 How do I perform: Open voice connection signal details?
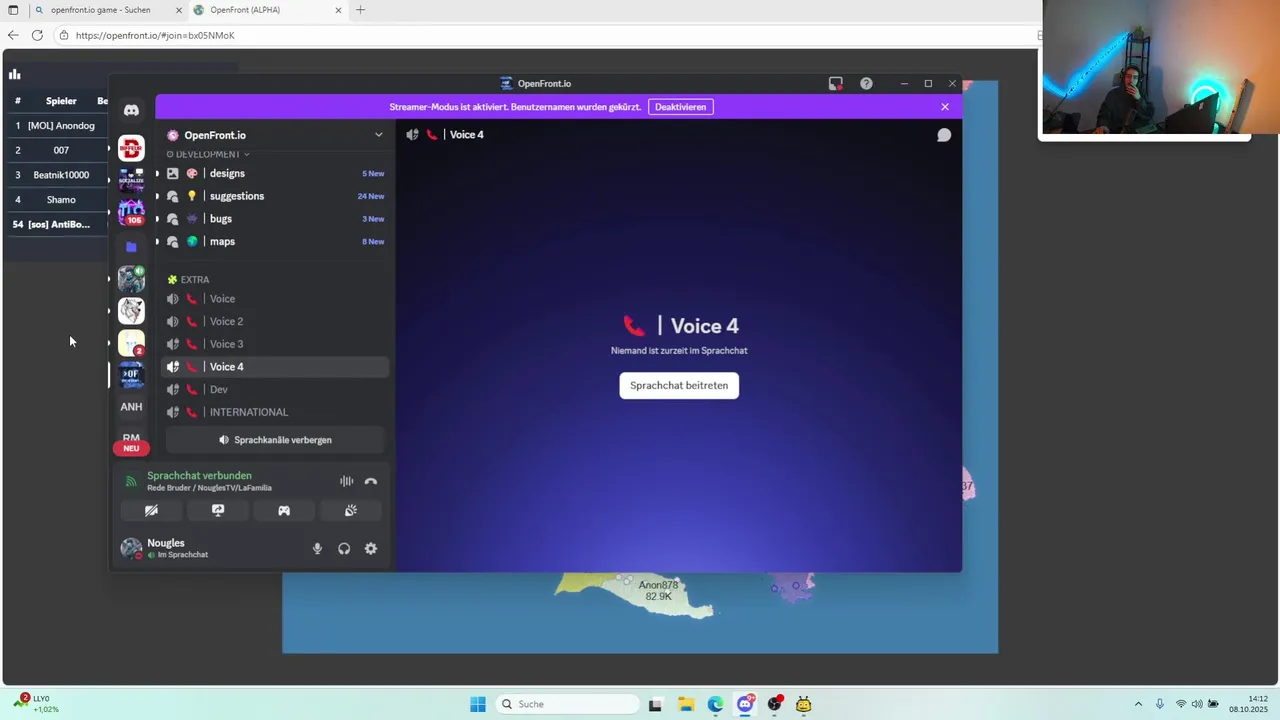tap(130, 482)
